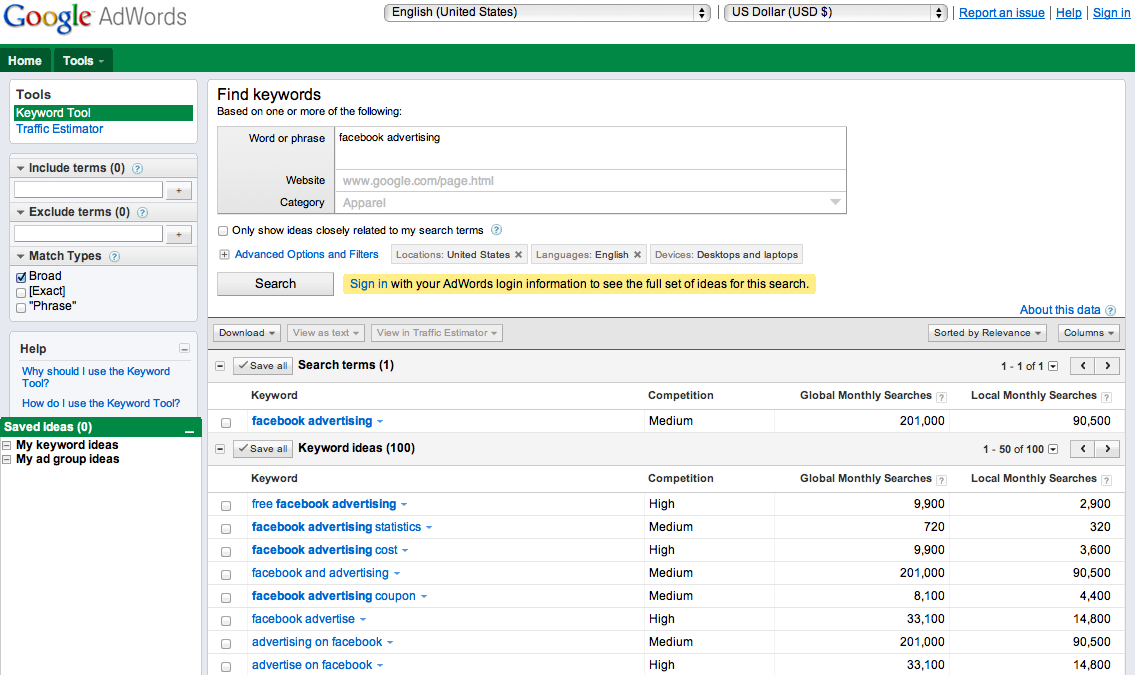Open the Download dropdown
1135x675 pixels.
(x=247, y=333)
